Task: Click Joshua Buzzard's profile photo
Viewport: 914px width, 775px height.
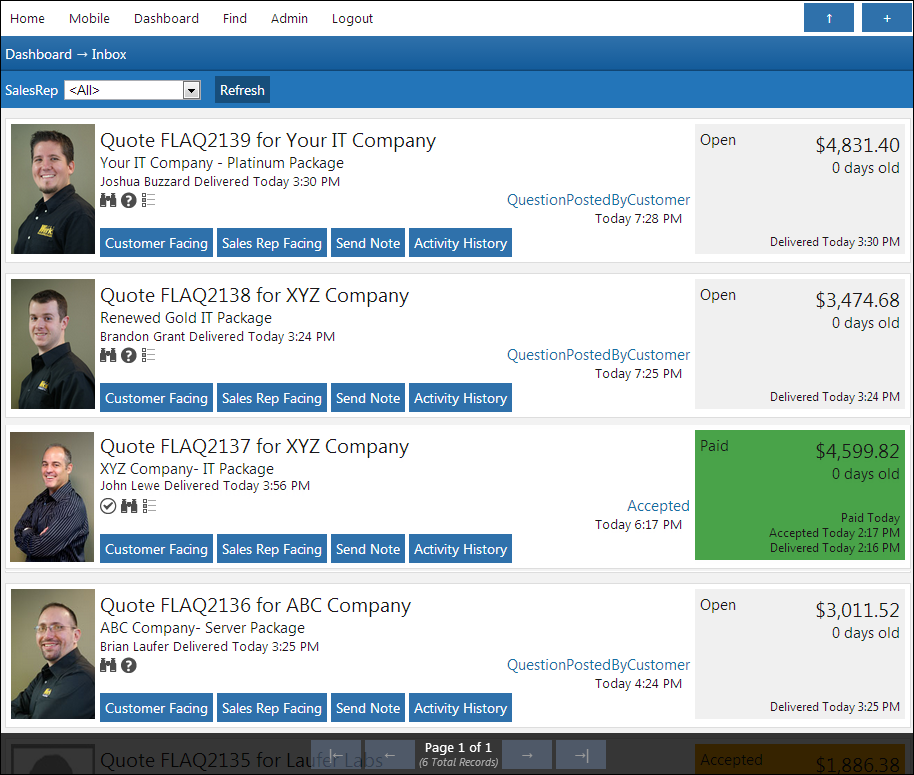Action: [53, 189]
